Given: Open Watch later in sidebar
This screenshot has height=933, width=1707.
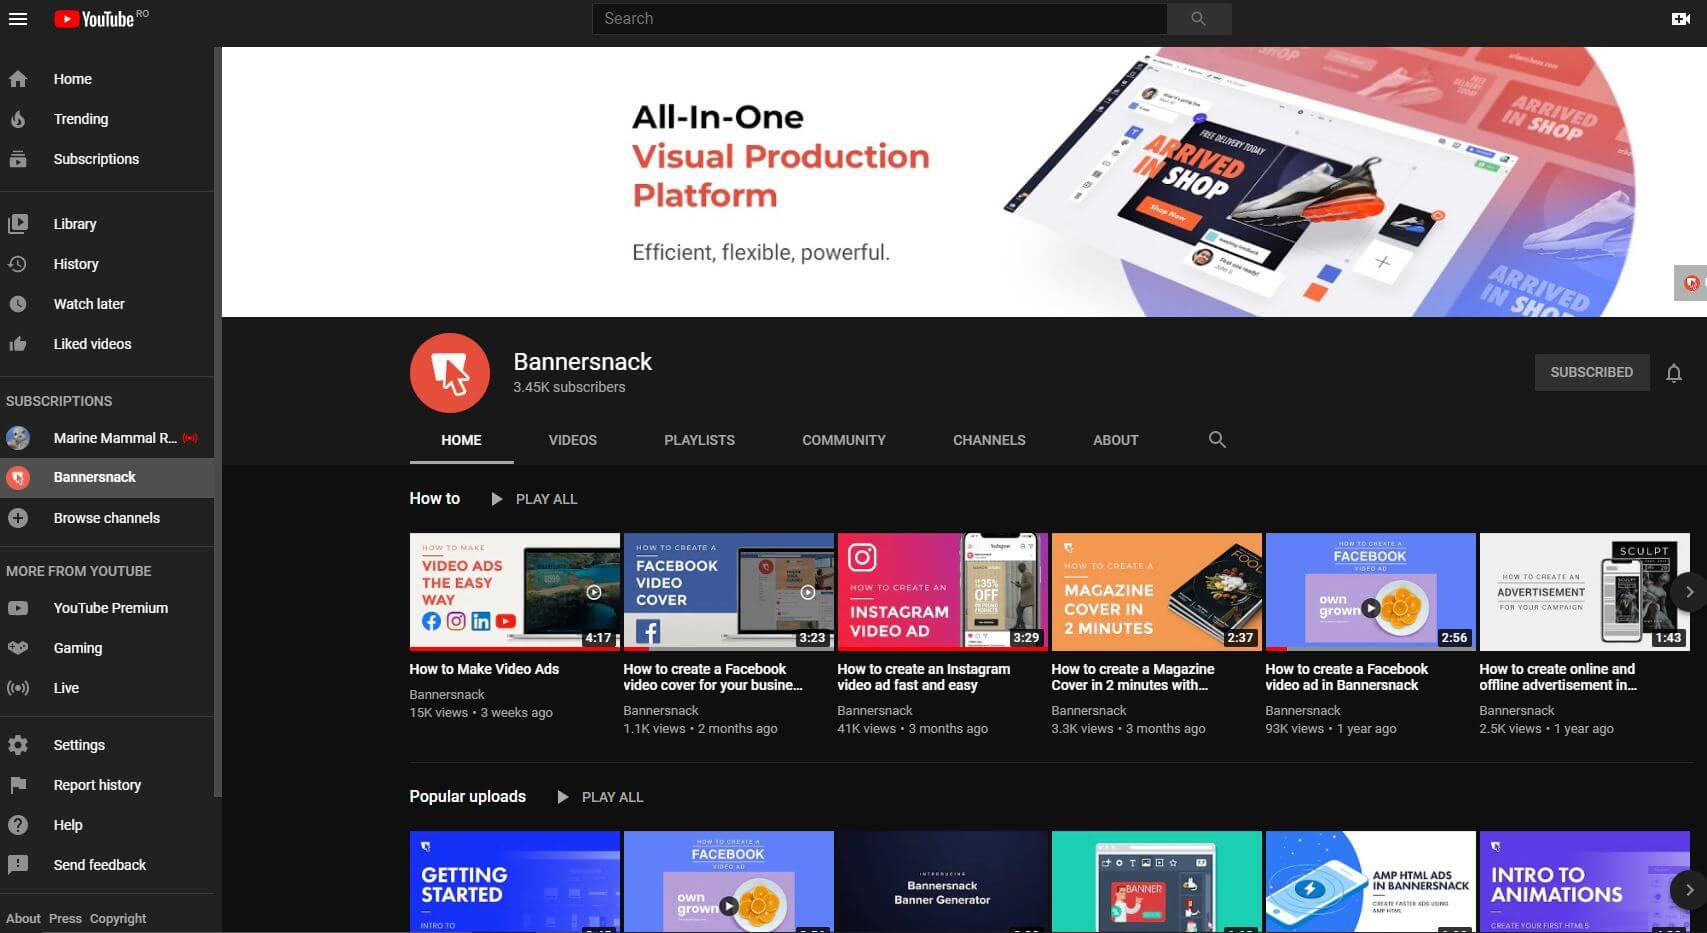Looking at the screenshot, I should click(x=89, y=304).
